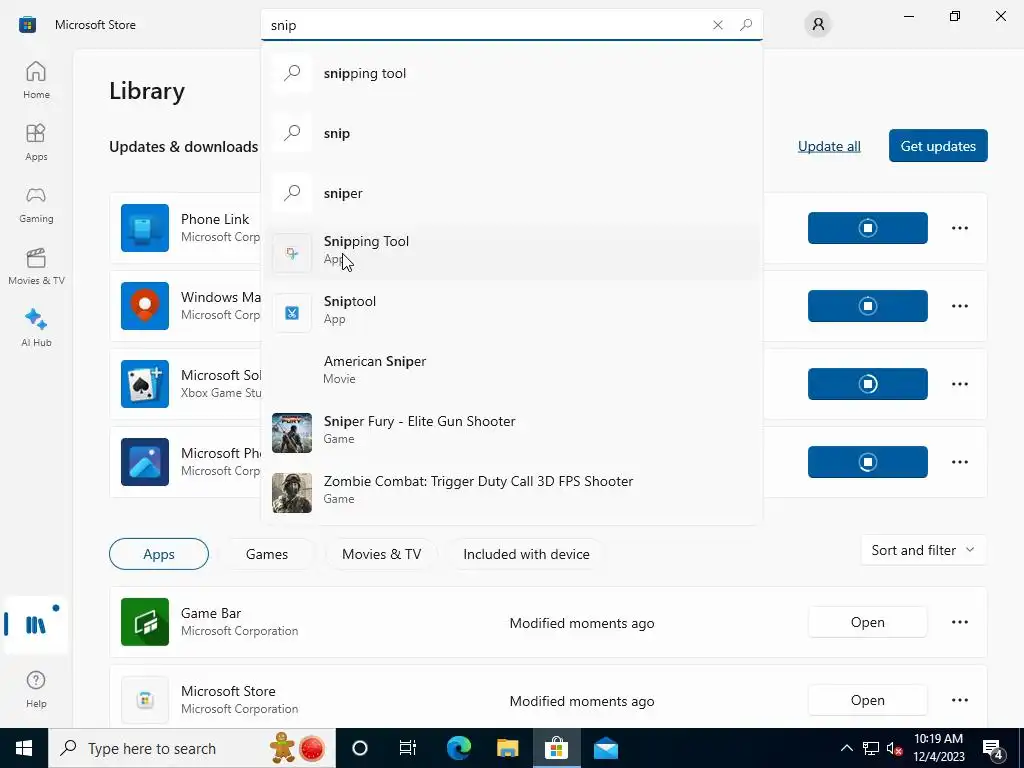Expand the Sort and filter dropdown
Screen dimensions: 1024x768
coord(923,550)
